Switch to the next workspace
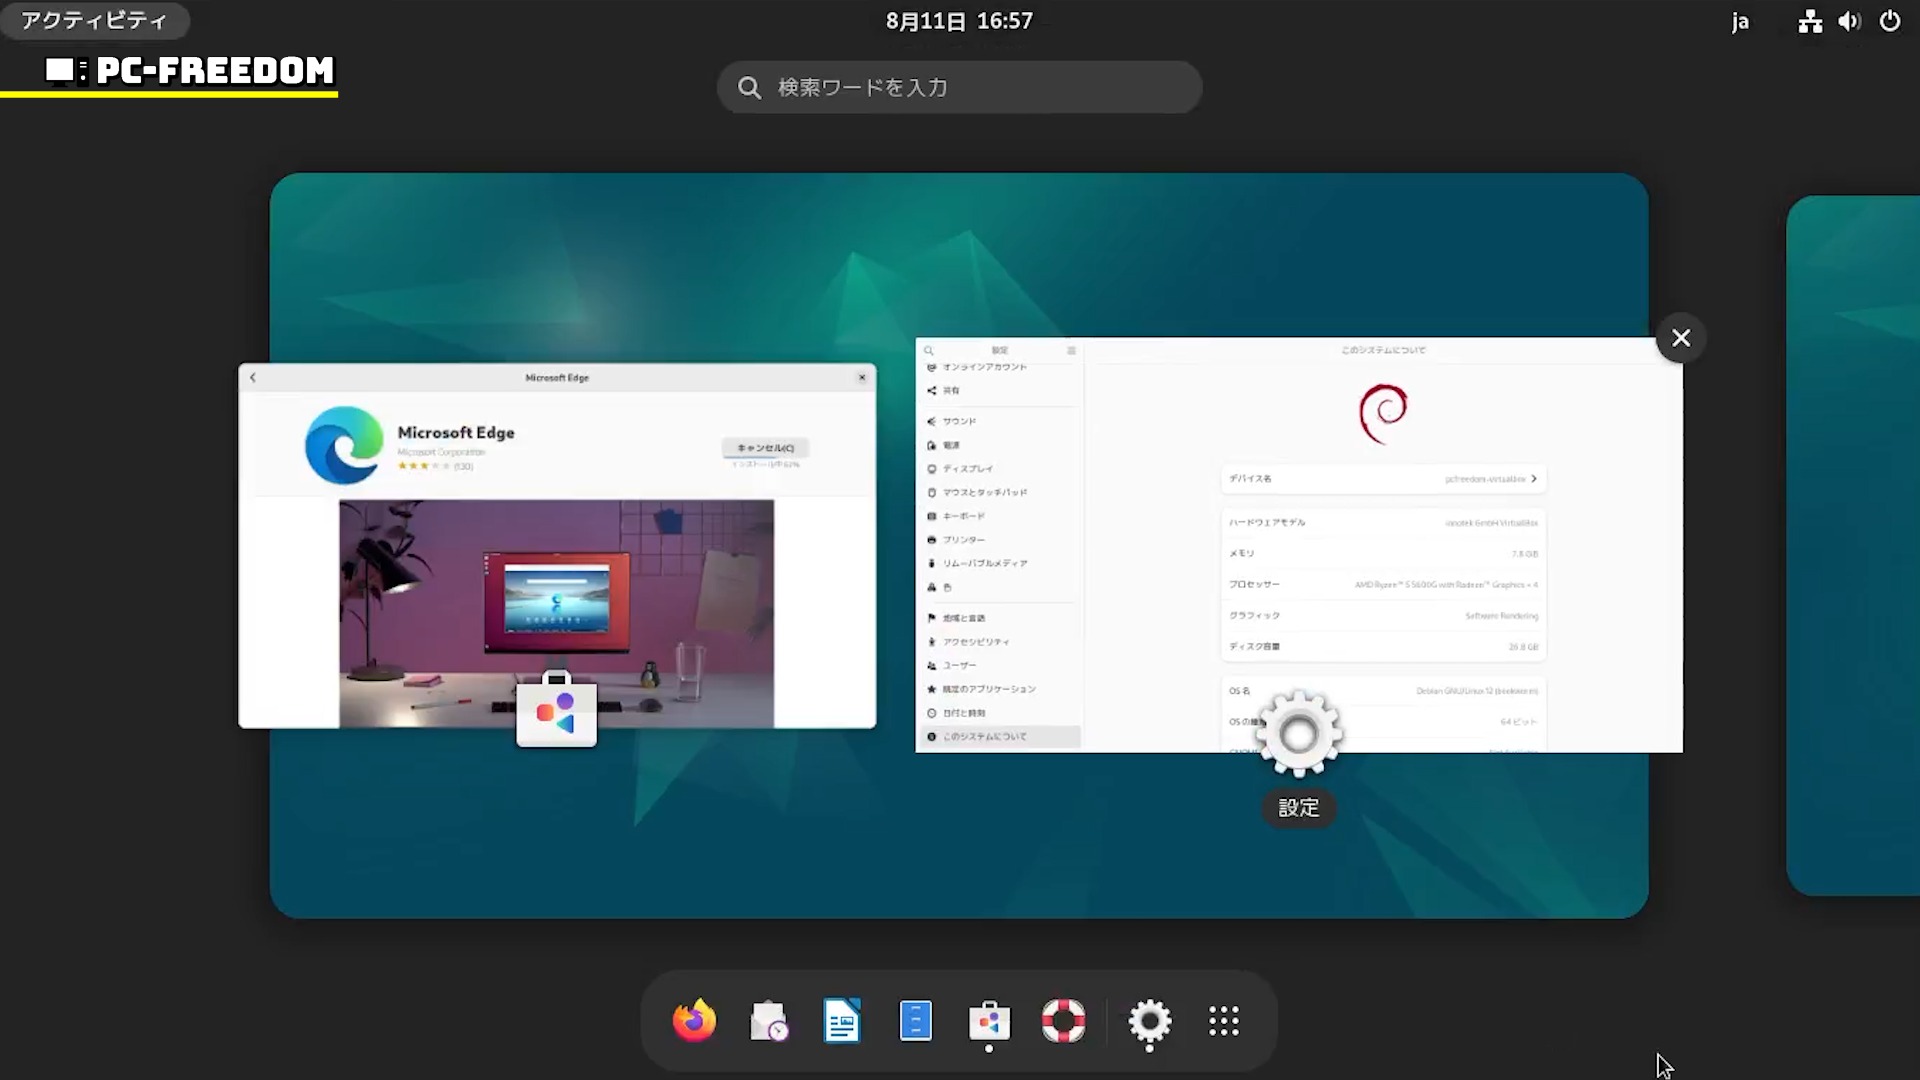This screenshot has height=1080, width=1920. tap(1853, 545)
